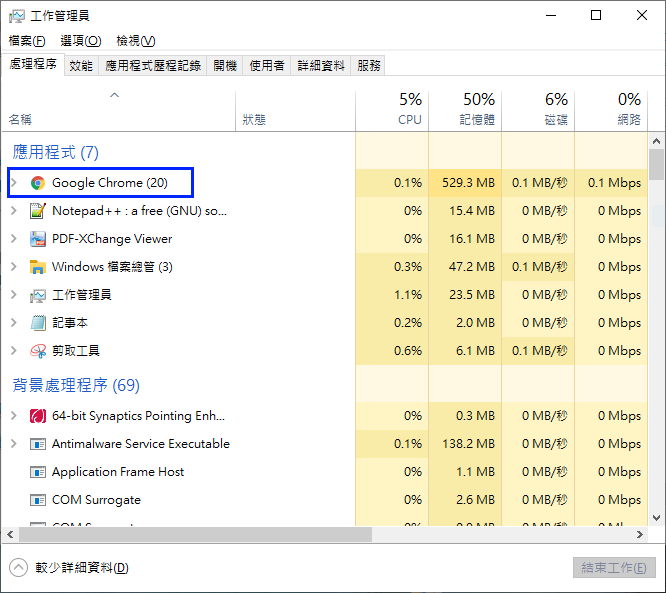Click the circled arrow beside 較少詳細資料
This screenshot has width=666, height=593.
click(18, 568)
